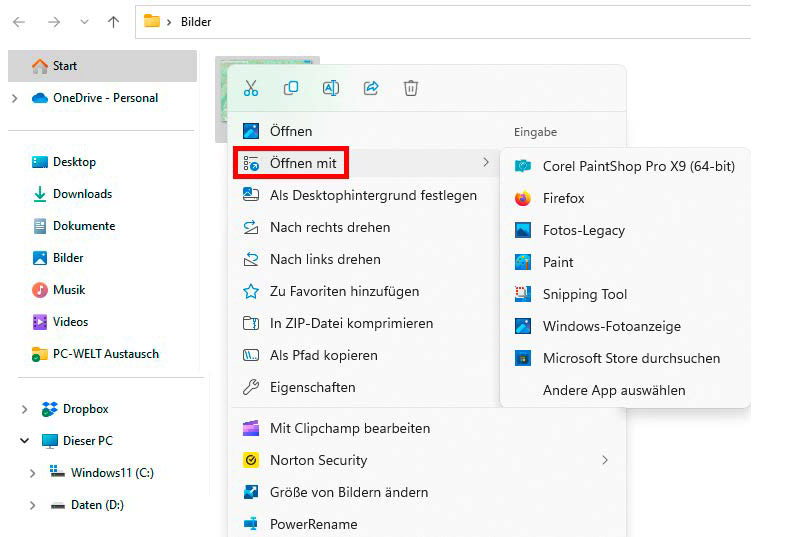Screen dimensions: 788x537
Task: Select Als Pfad kopieren
Action: click(x=364, y=355)
